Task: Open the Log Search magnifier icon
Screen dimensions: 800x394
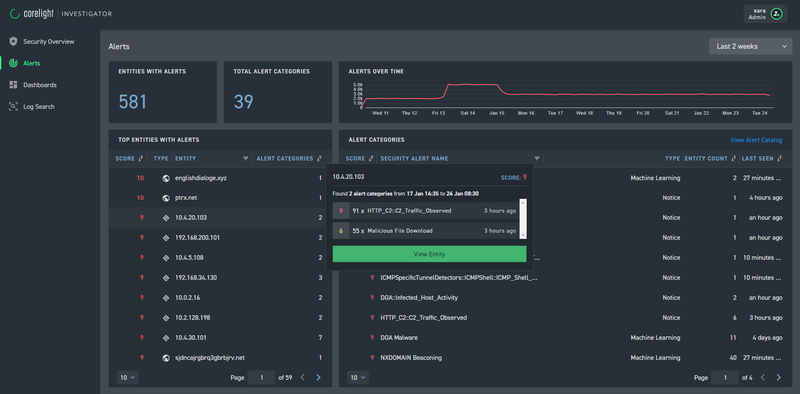Action: (x=13, y=107)
